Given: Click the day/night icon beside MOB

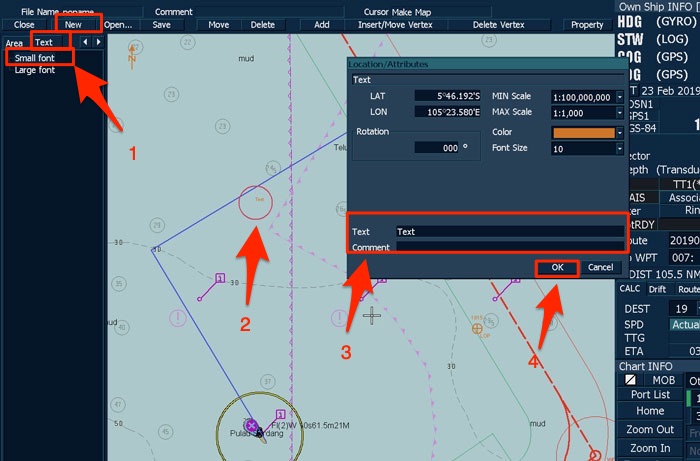Looking at the screenshot, I should (x=629, y=380).
